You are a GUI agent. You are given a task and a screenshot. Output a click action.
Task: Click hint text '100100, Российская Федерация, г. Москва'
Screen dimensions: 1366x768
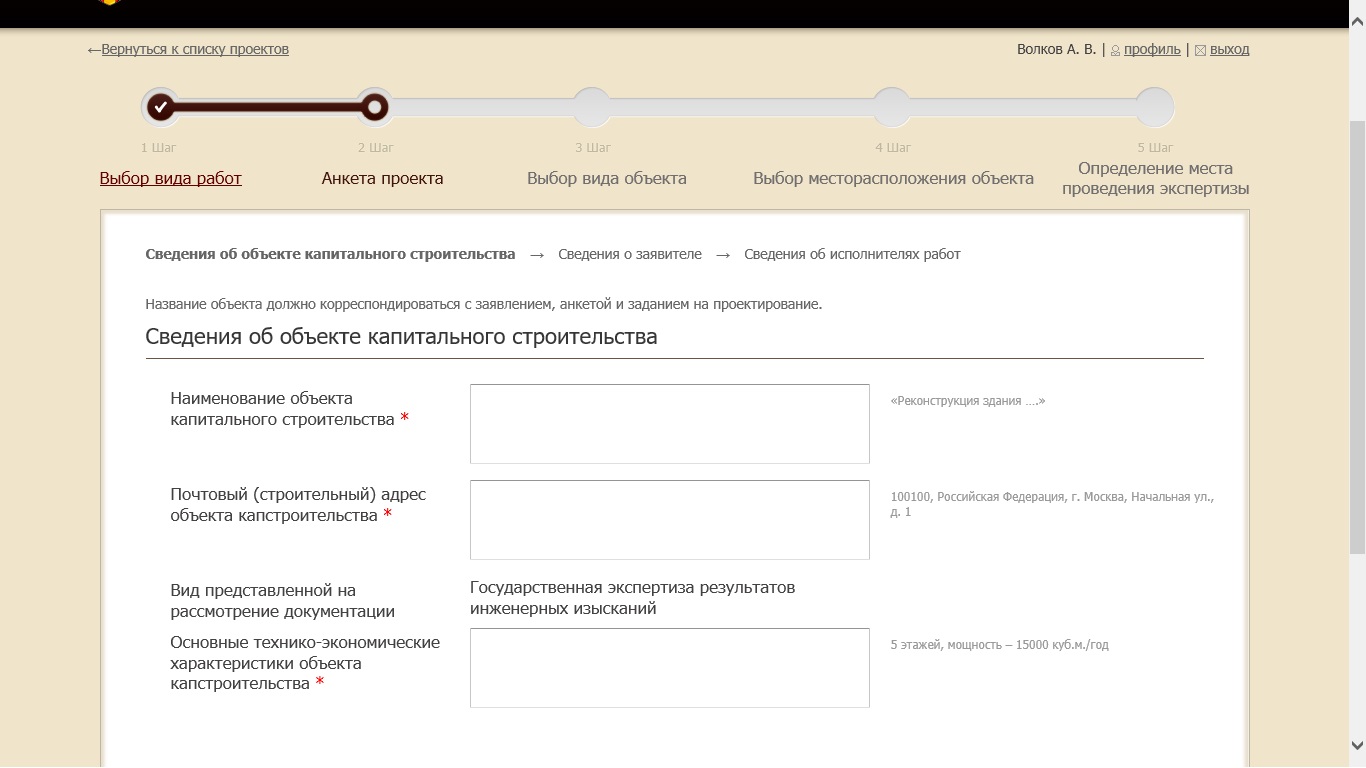pyautogui.click(x=1052, y=504)
